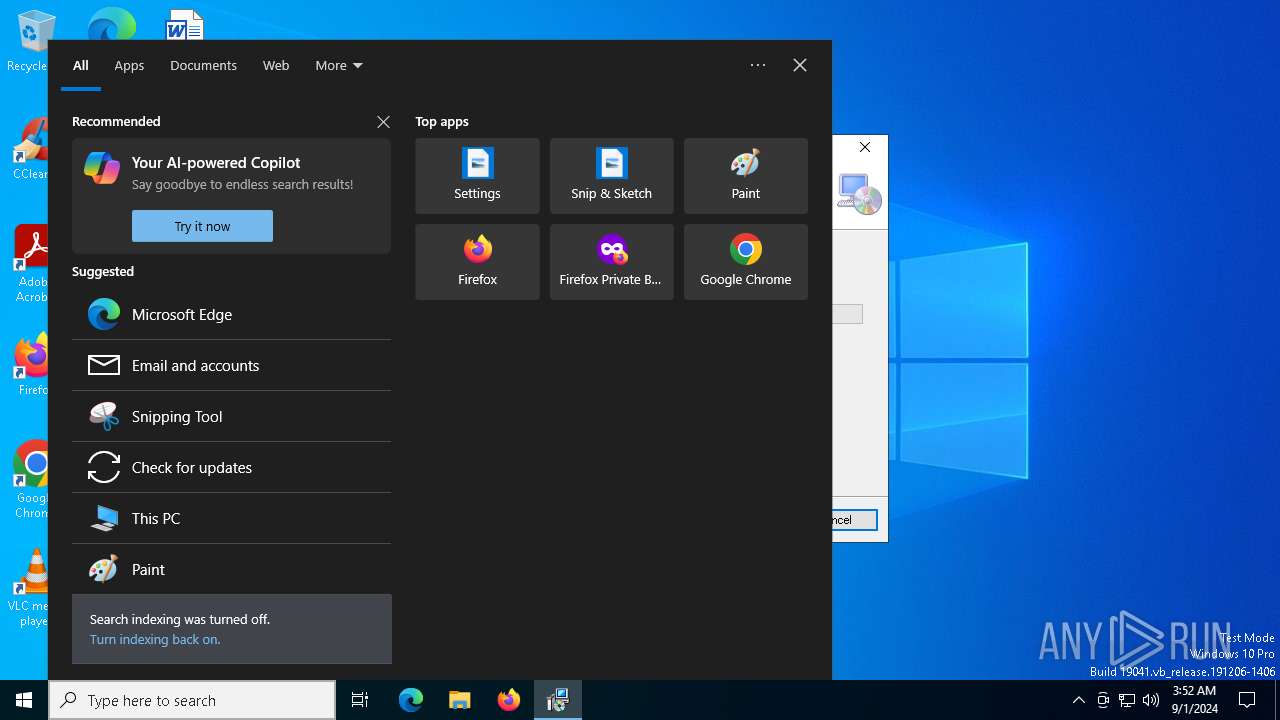Open Microsoft Edge suggestion
Image resolution: width=1280 pixels, height=720 pixels.
[x=231, y=314]
